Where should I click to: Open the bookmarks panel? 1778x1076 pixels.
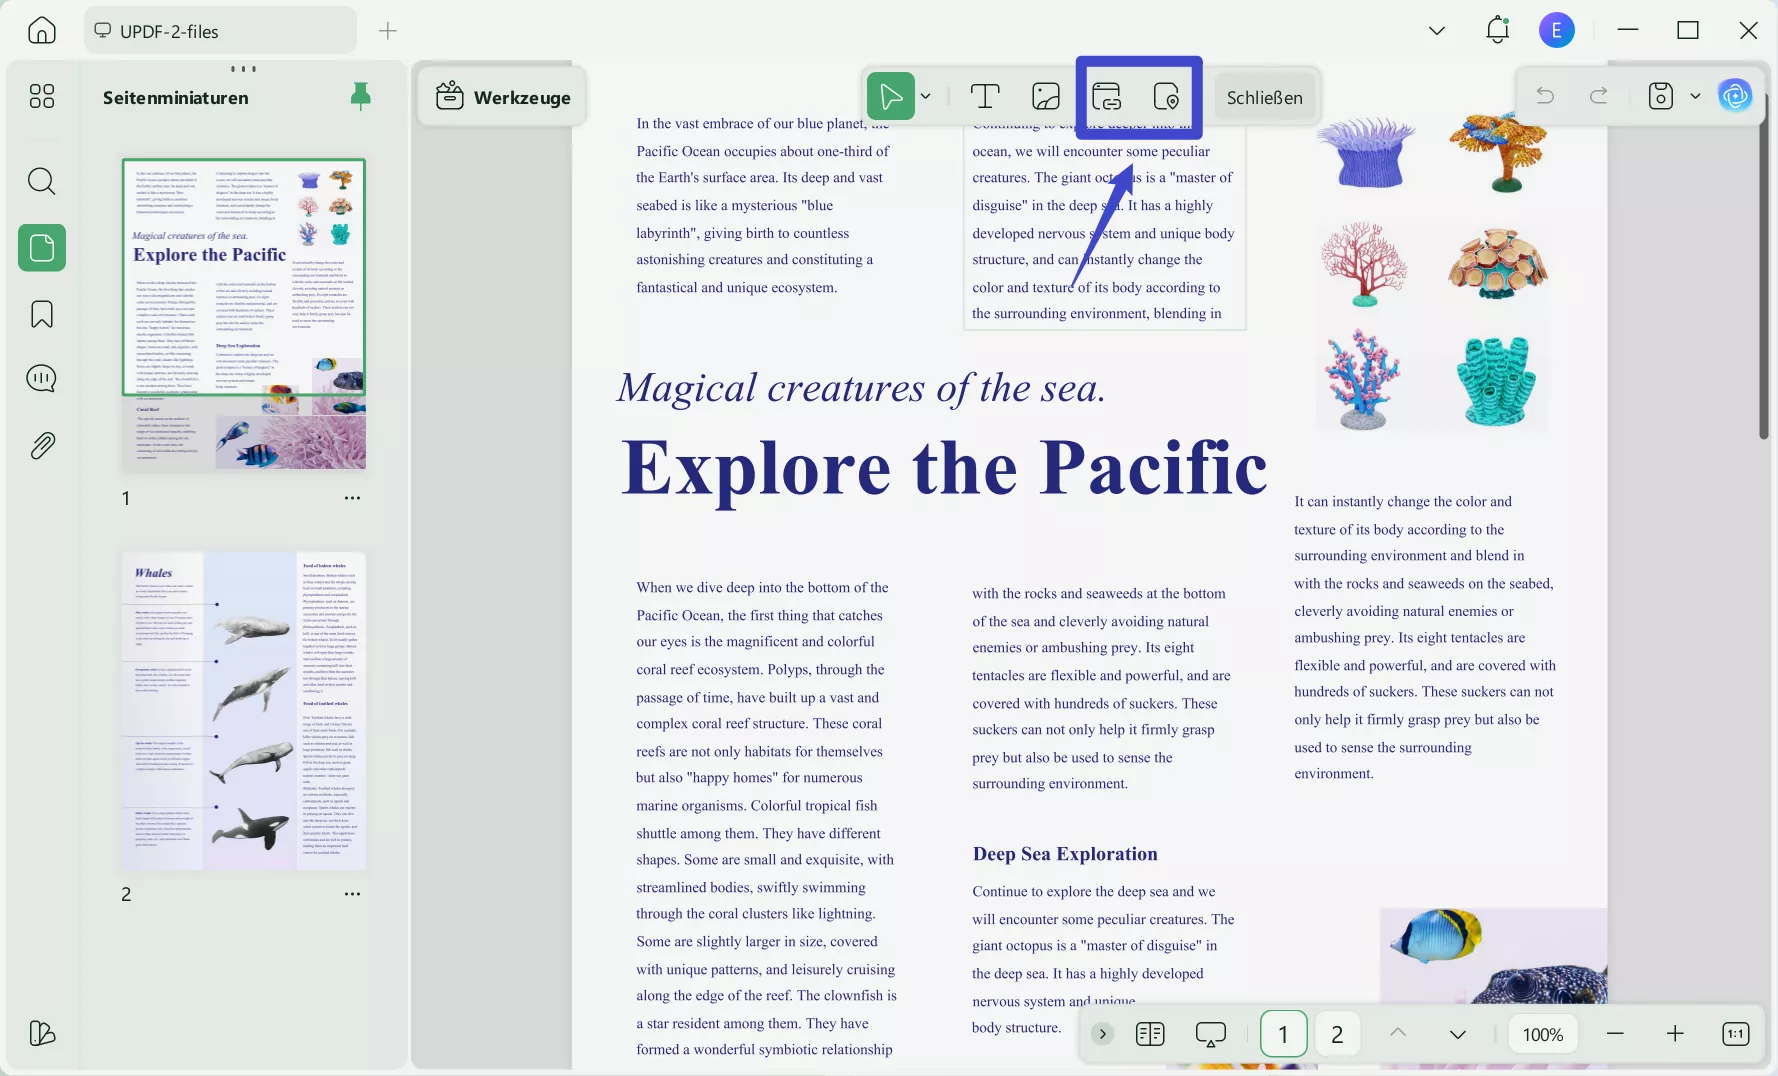click(42, 314)
